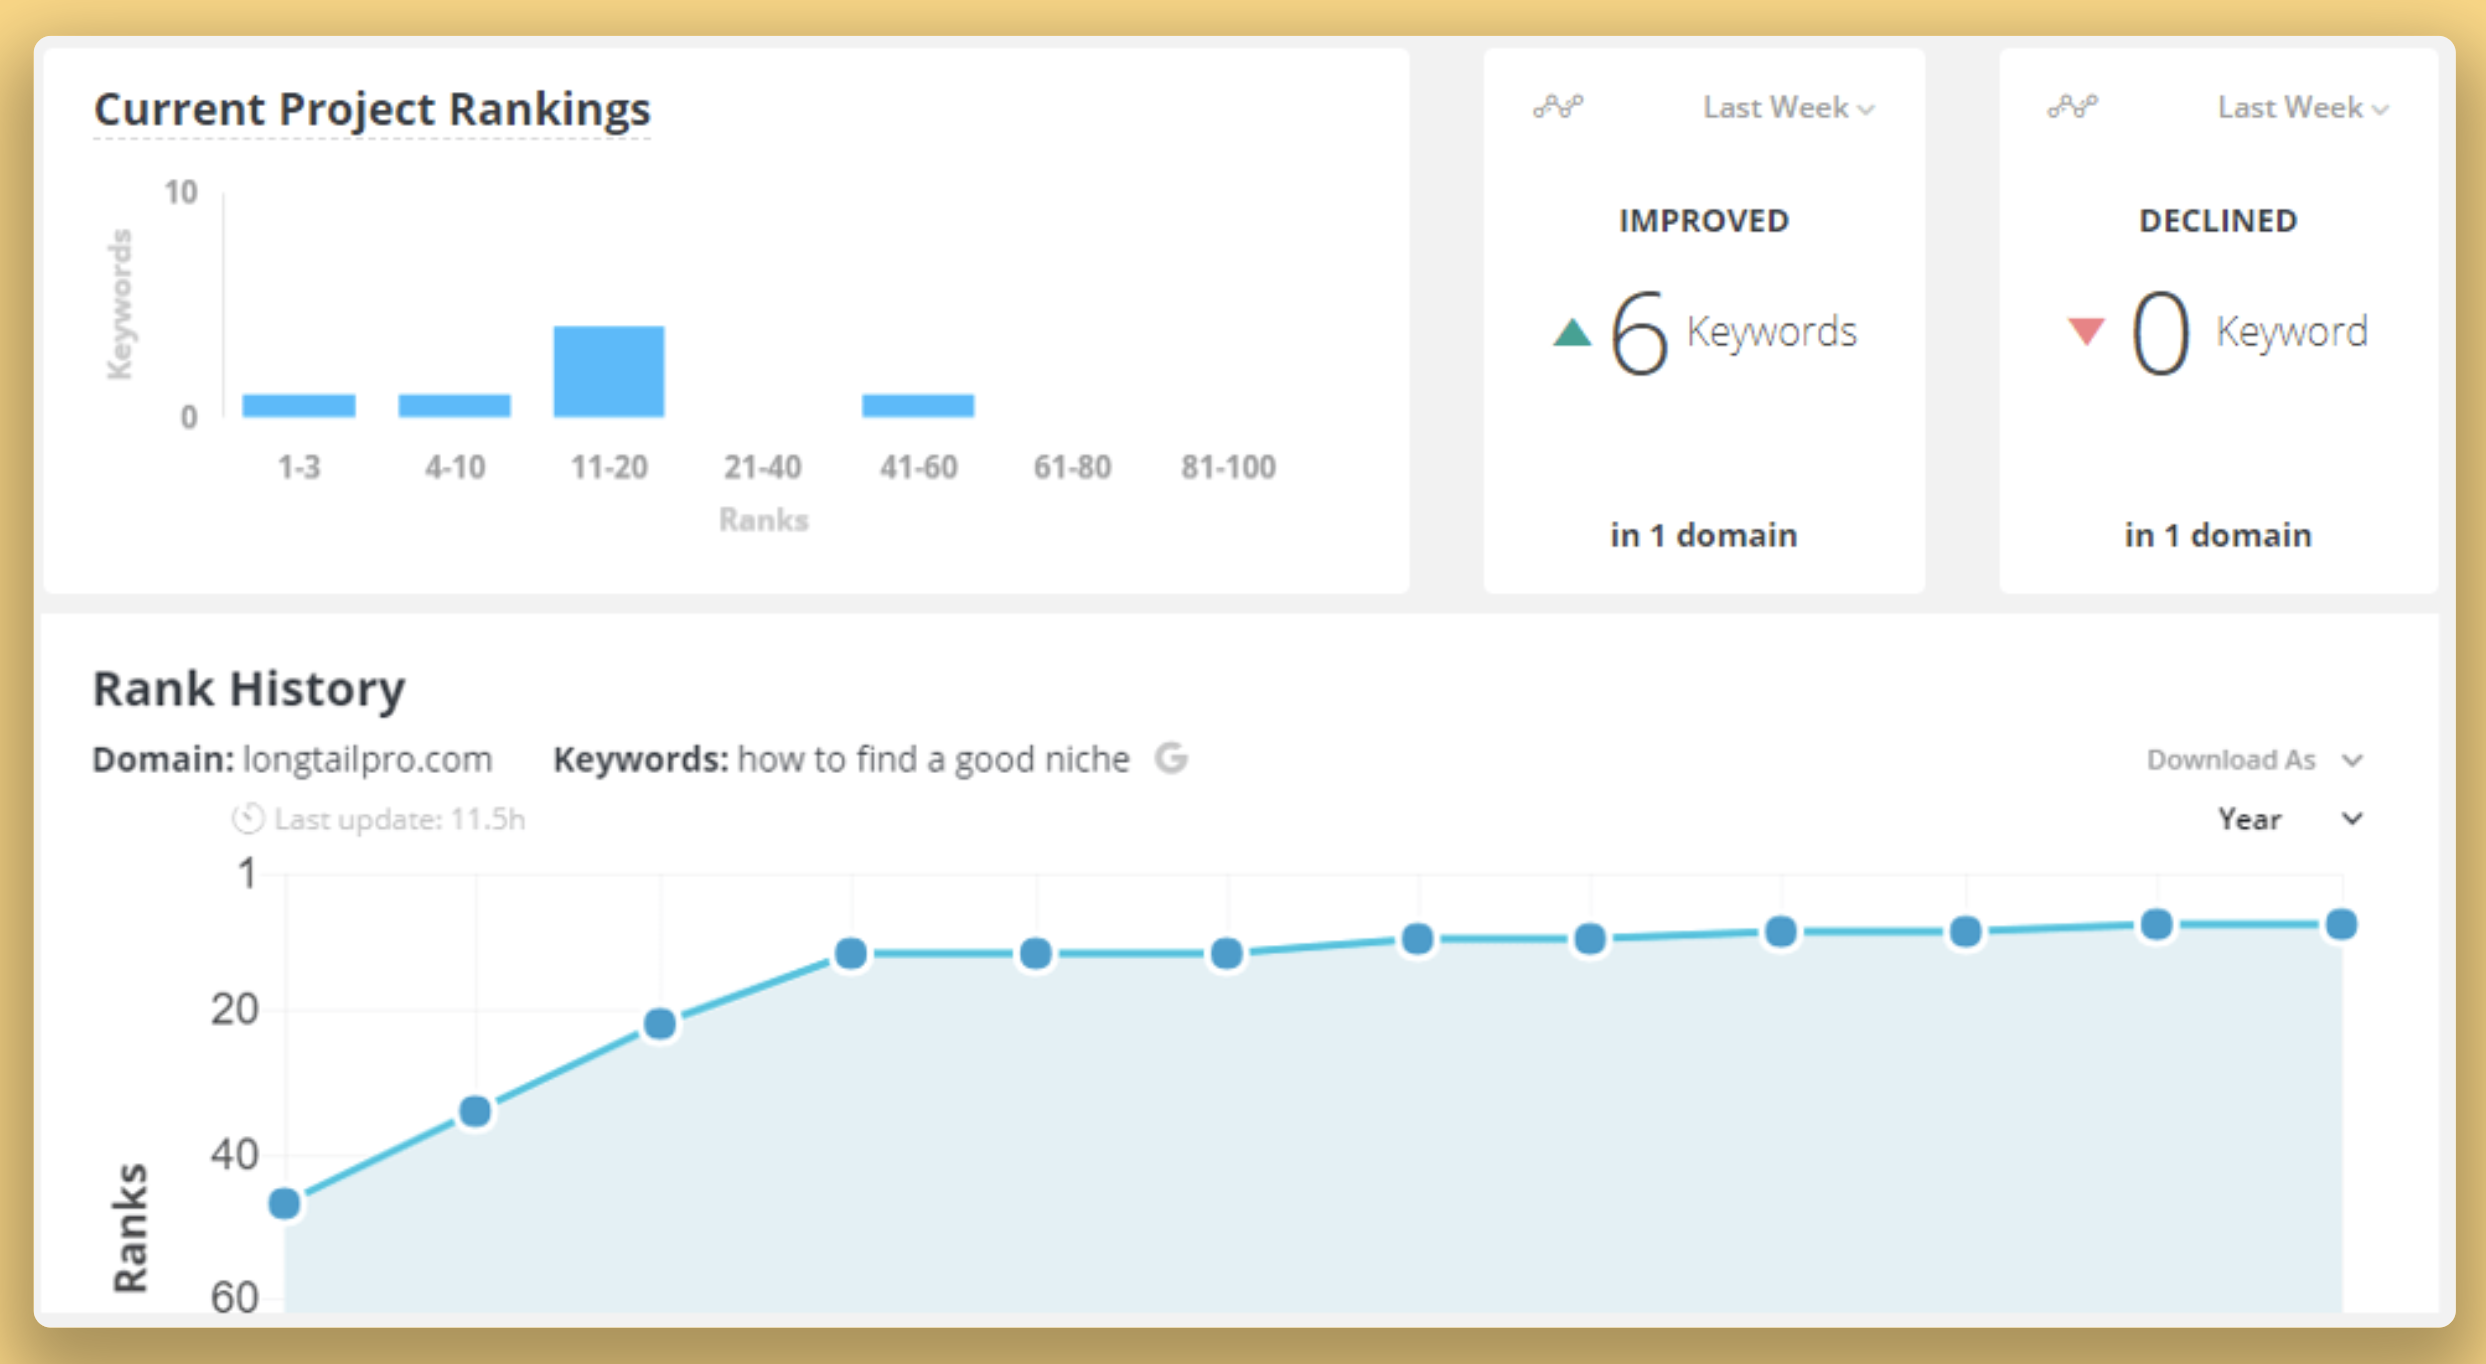Click 'in 1 domain' under Declined keyword

(2216, 535)
